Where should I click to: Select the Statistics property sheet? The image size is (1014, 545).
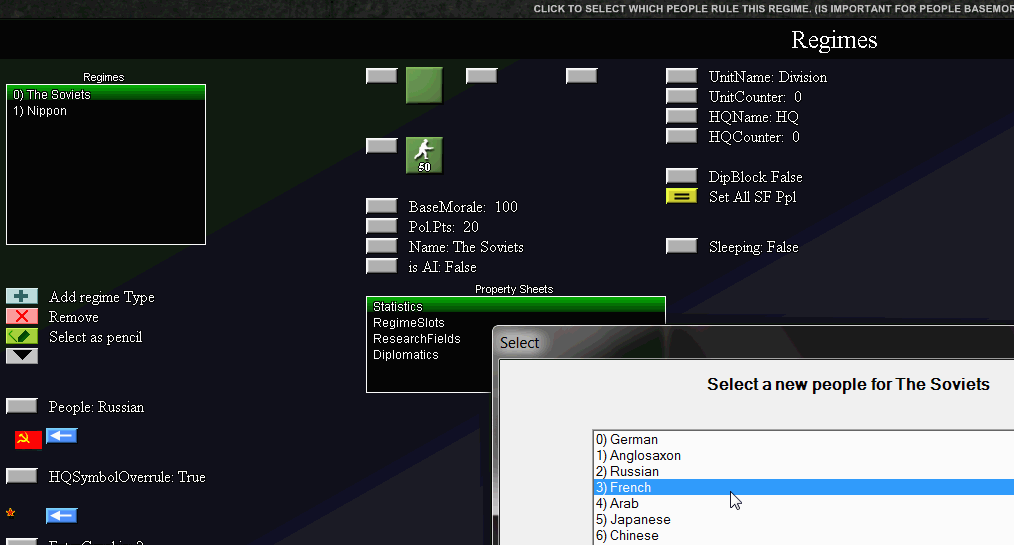(515, 306)
